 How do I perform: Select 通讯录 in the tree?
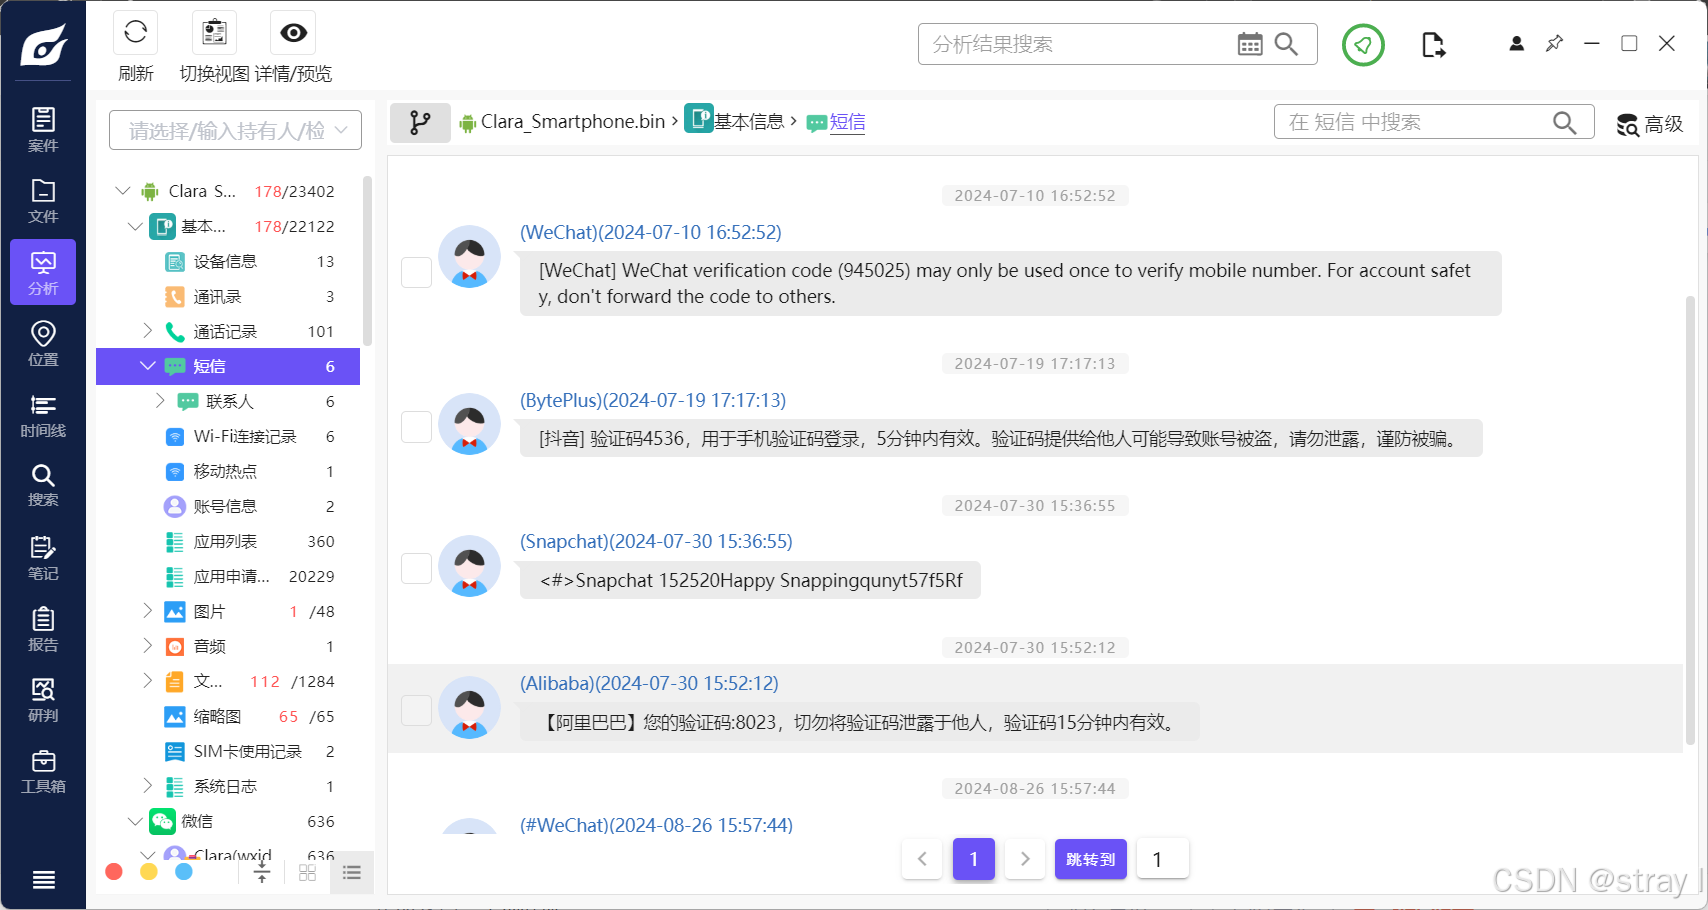tap(218, 296)
